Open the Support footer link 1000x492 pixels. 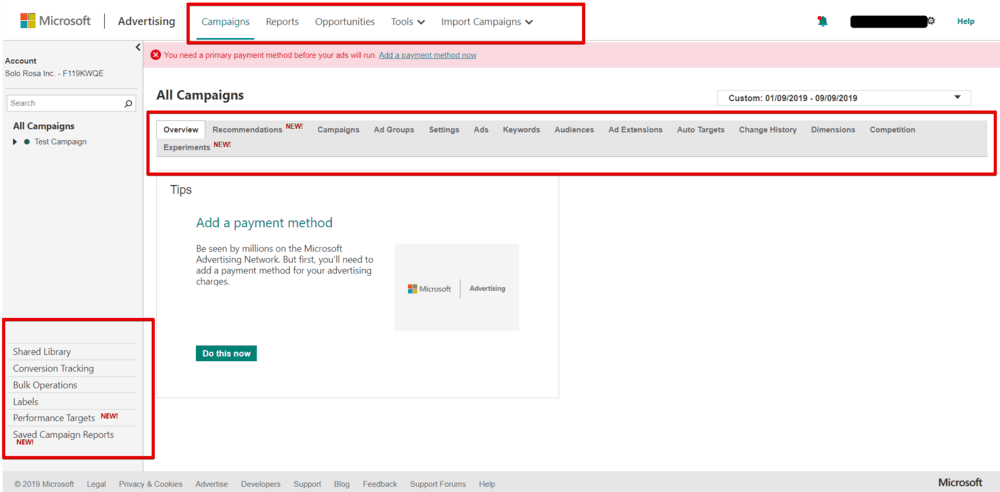pyautogui.click(x=307, y=484)
